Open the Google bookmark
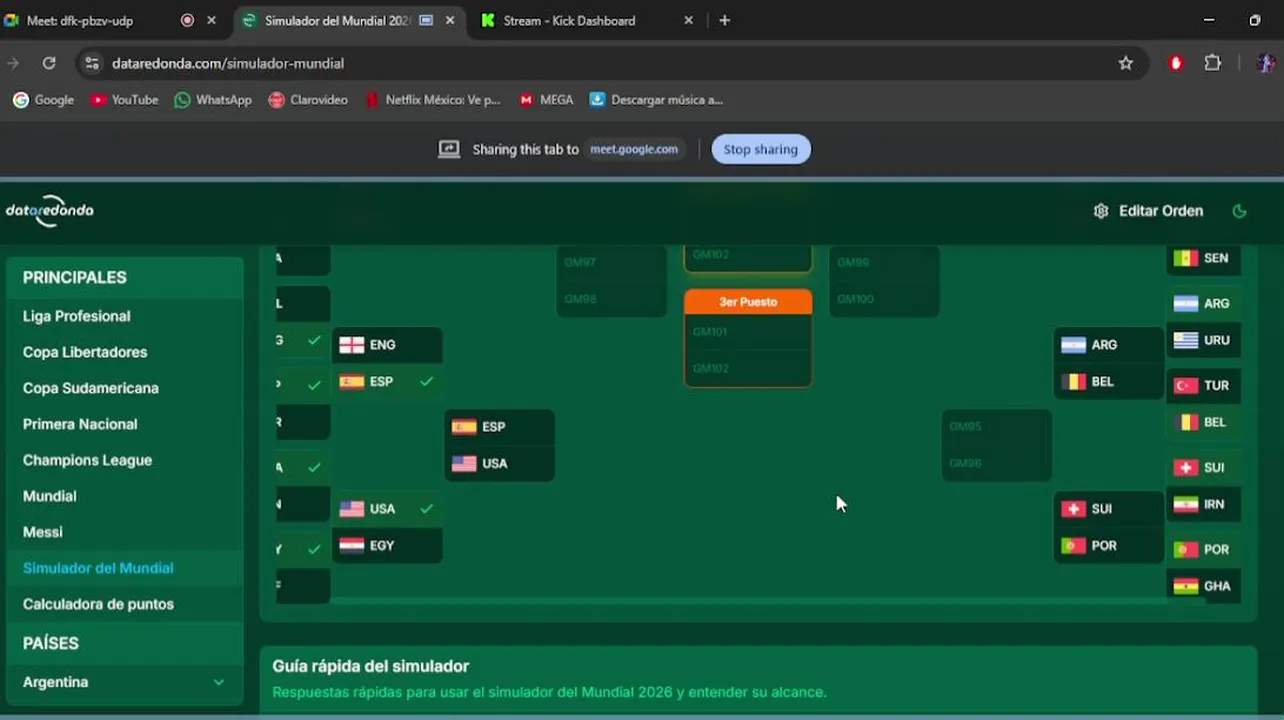 [43, 100]
